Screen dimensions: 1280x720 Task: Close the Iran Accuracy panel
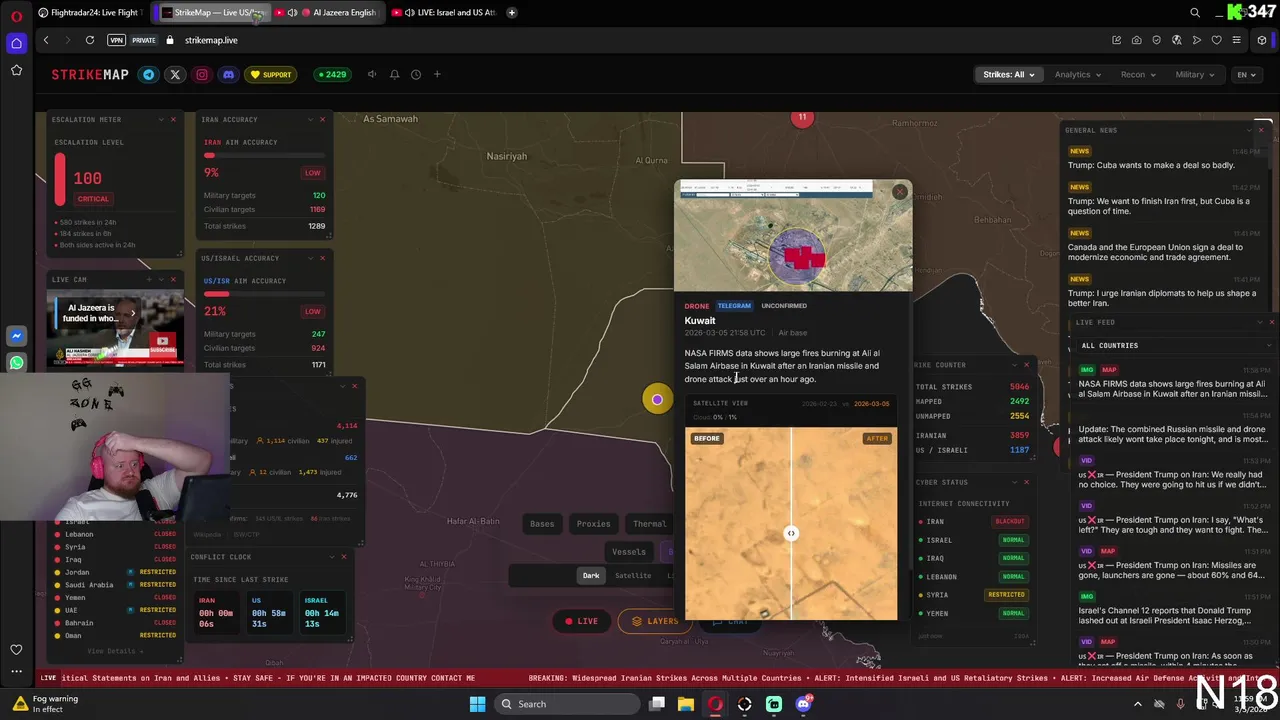[322, 119]
